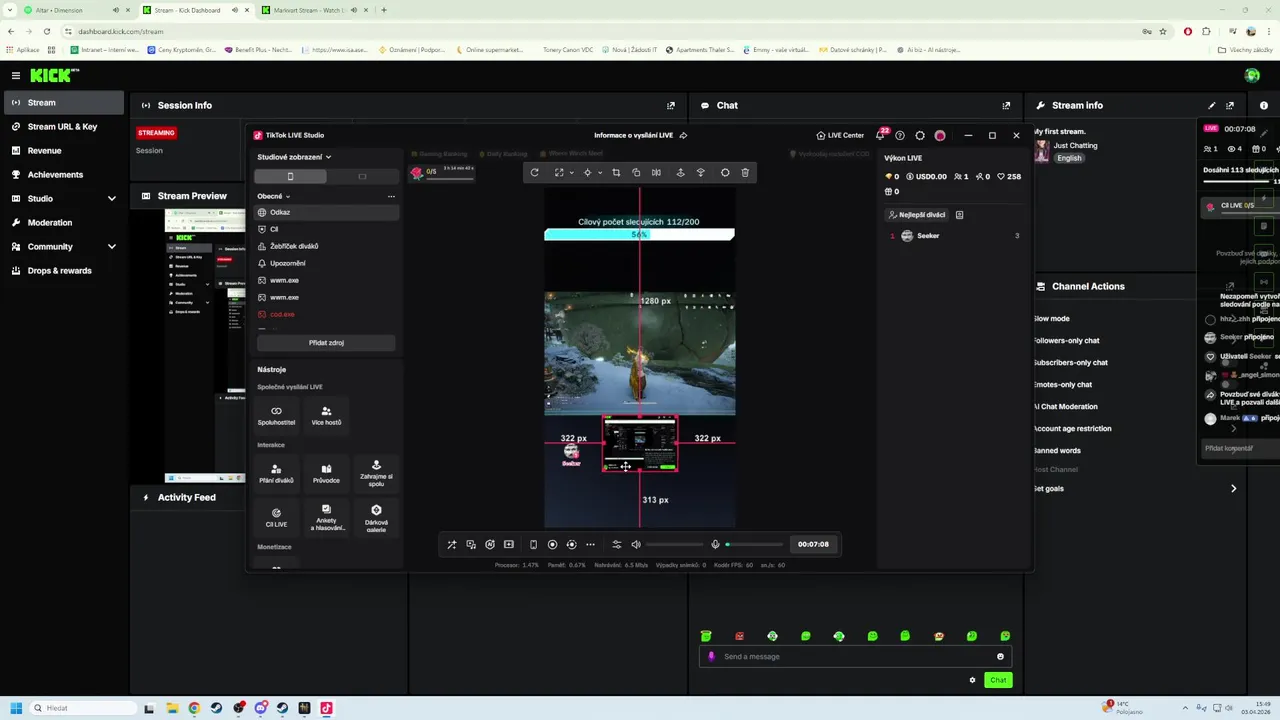The width and height of the screenshot is (1280, 720).
Task: Open the Dárková galerie tool
Action: pyautogui.click(x=376, y=517)
